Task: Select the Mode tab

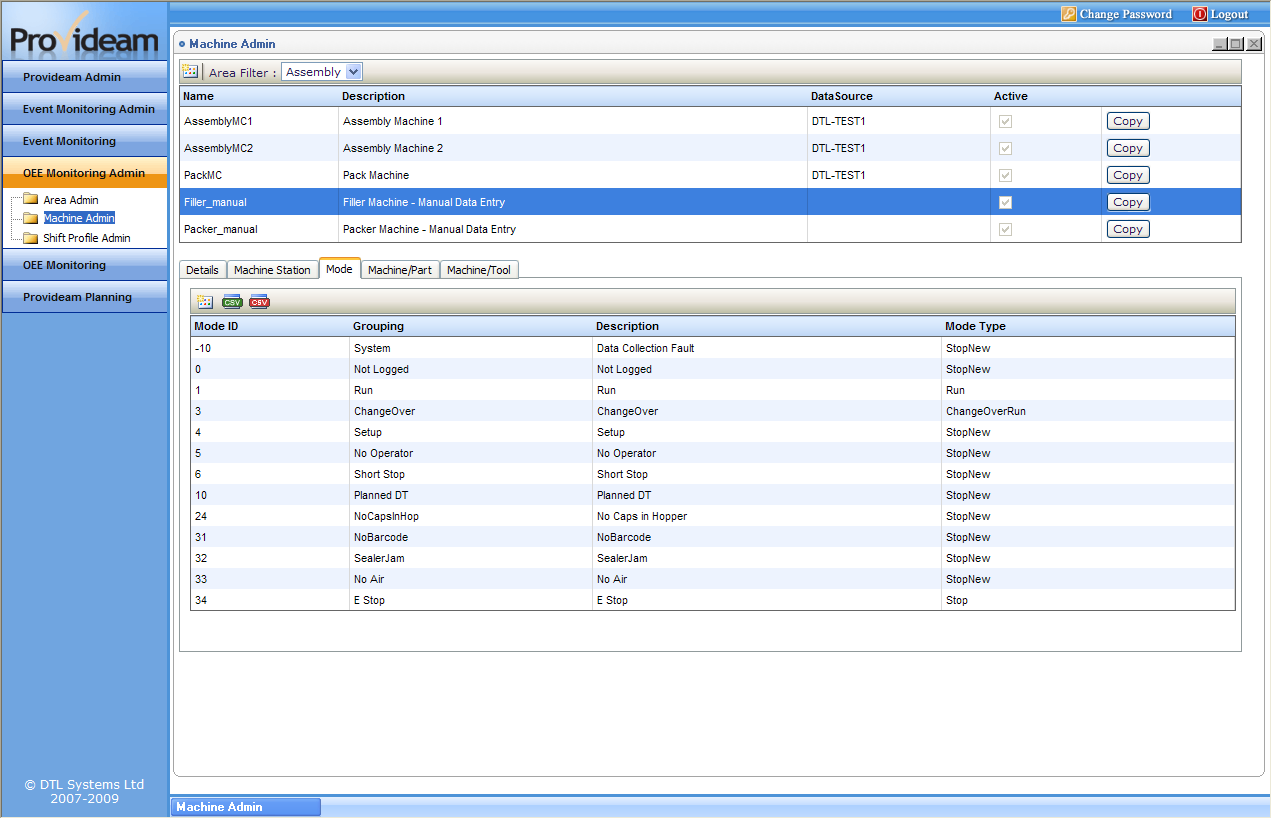Action: 340,269
